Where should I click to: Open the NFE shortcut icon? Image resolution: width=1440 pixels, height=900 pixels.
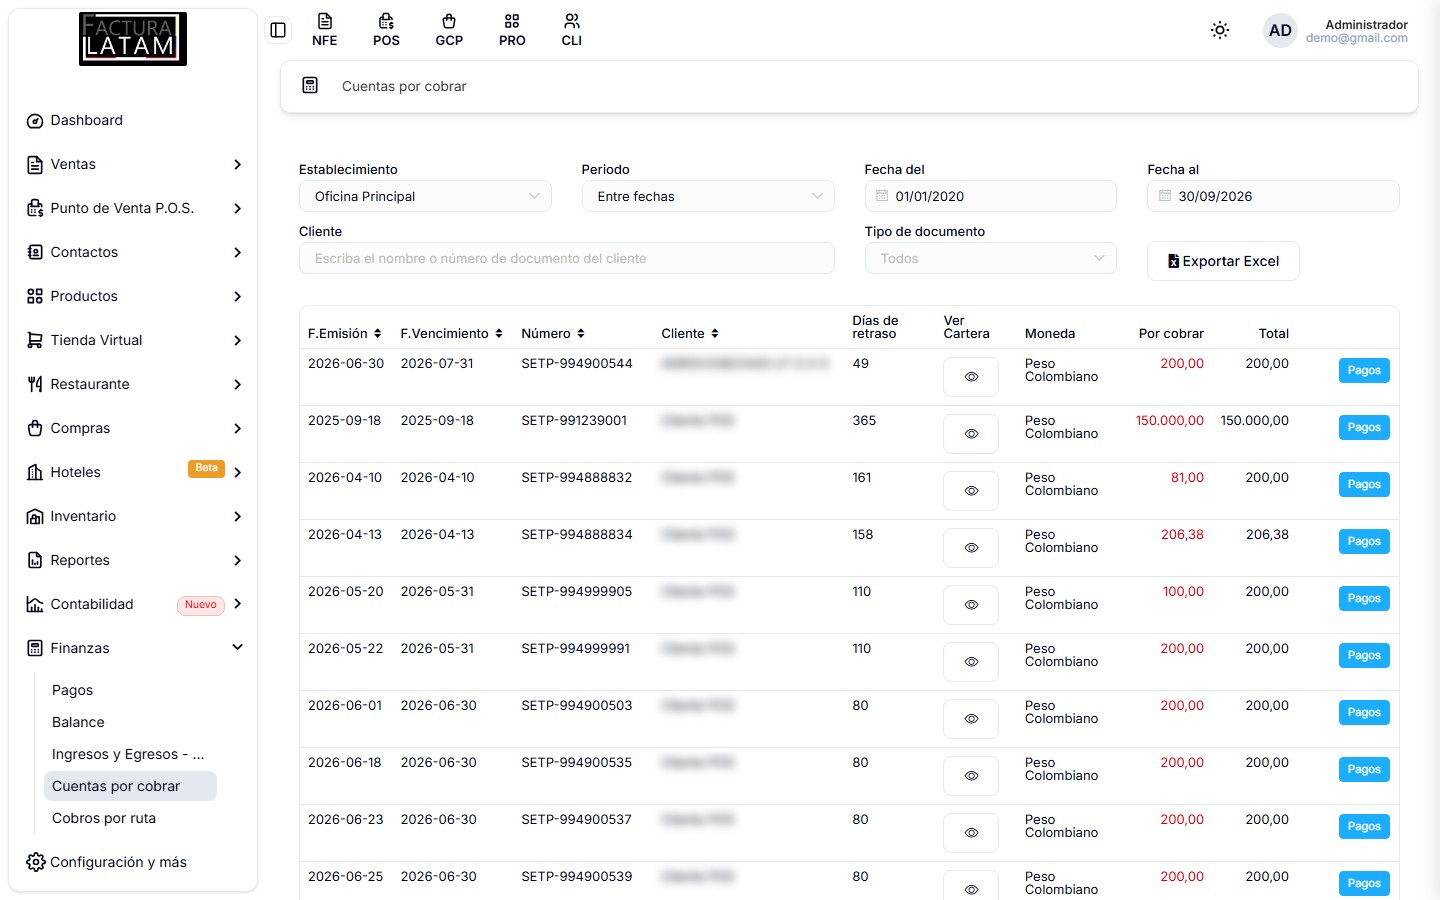pos(324,30)
